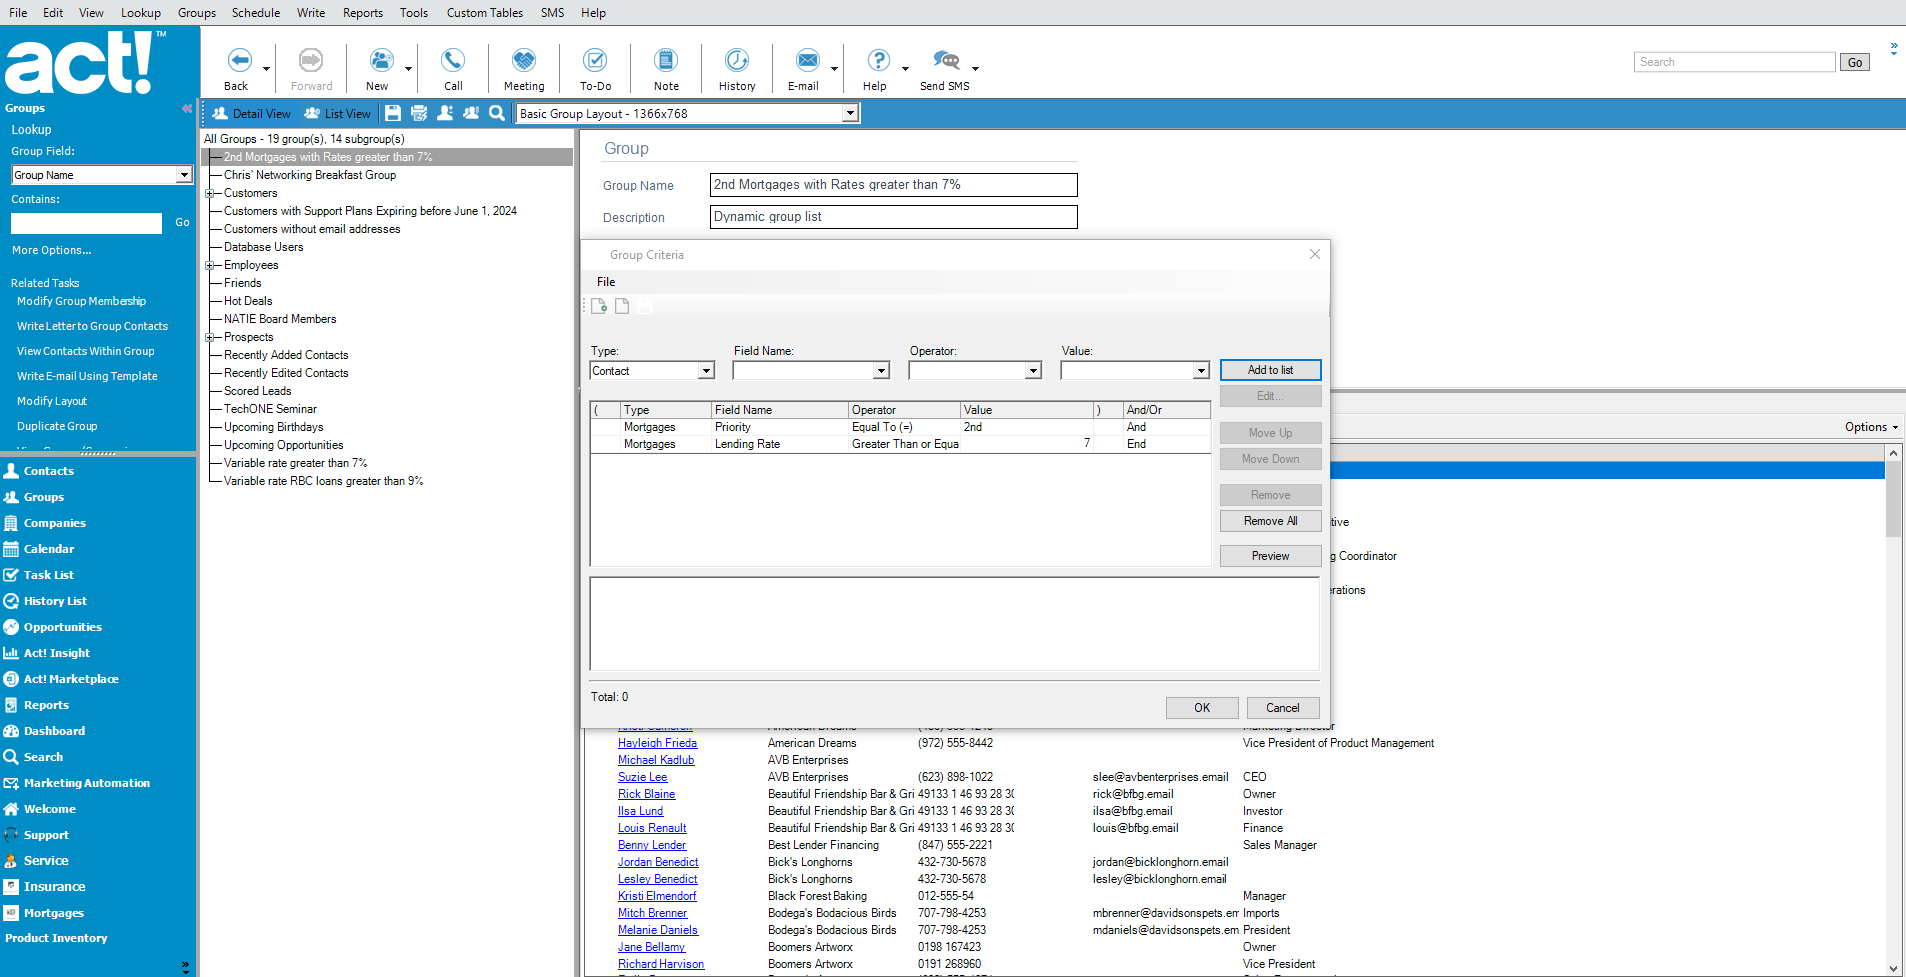Click the top-right Search input field
Viewport: 1906px width, 977px height.
(x=1735, y=62)
